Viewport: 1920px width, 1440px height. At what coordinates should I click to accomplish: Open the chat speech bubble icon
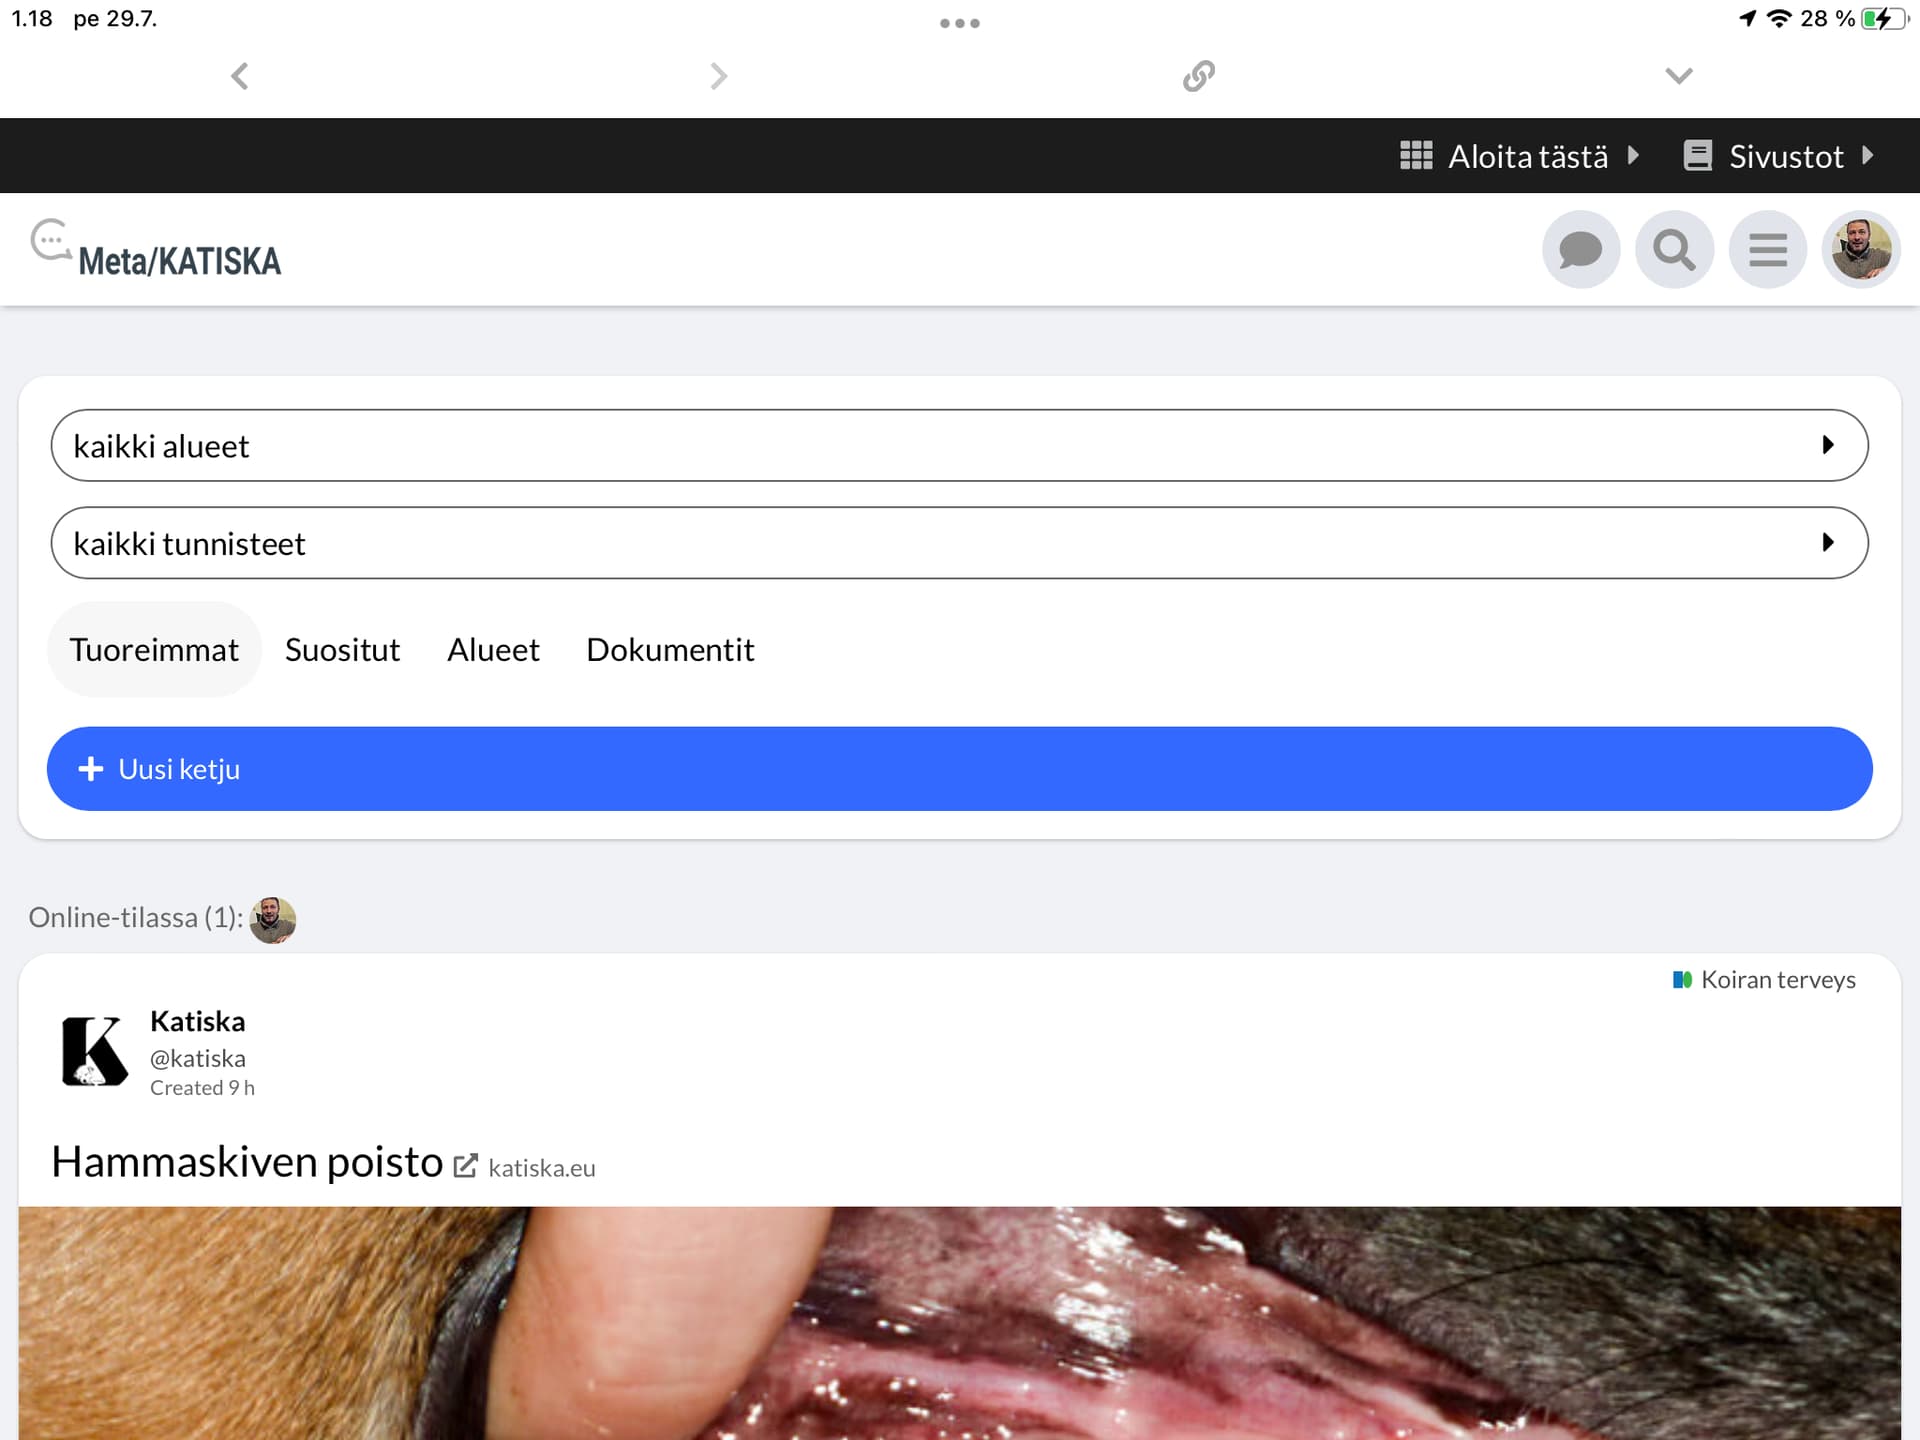pyautogui.click(x=1581, y=249)
